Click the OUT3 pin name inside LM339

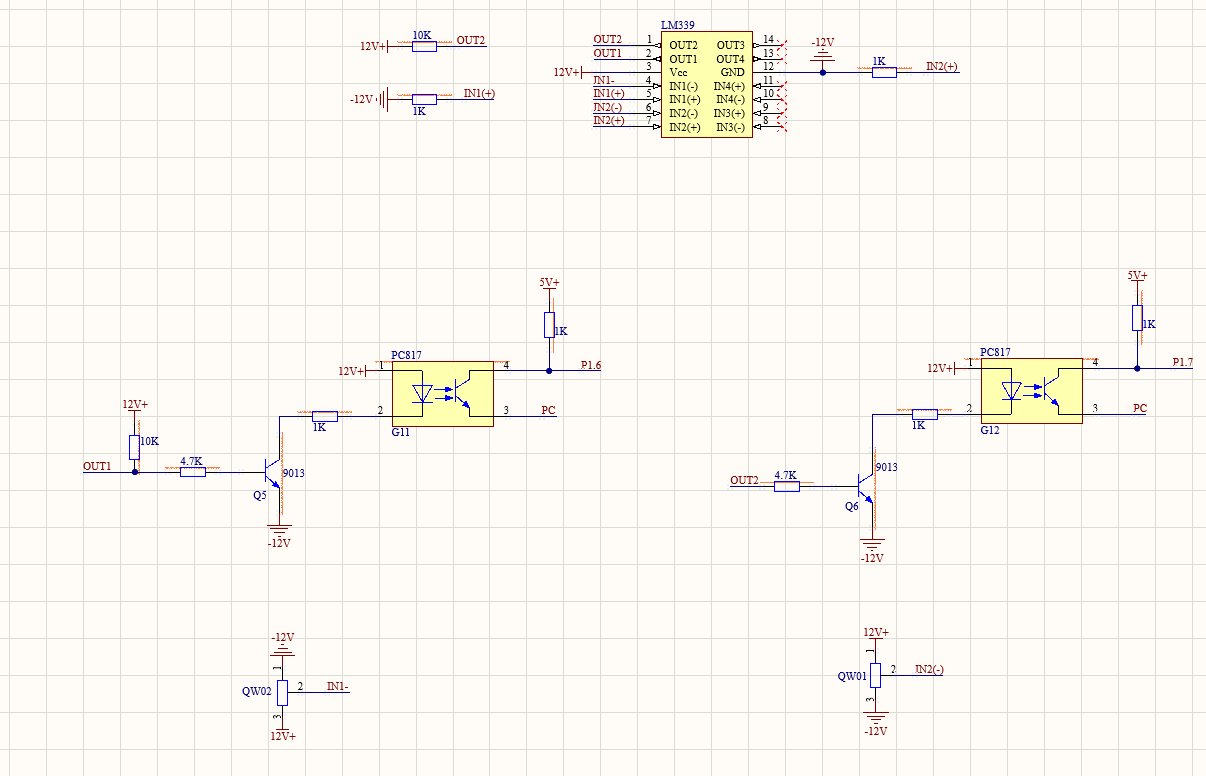730,45
